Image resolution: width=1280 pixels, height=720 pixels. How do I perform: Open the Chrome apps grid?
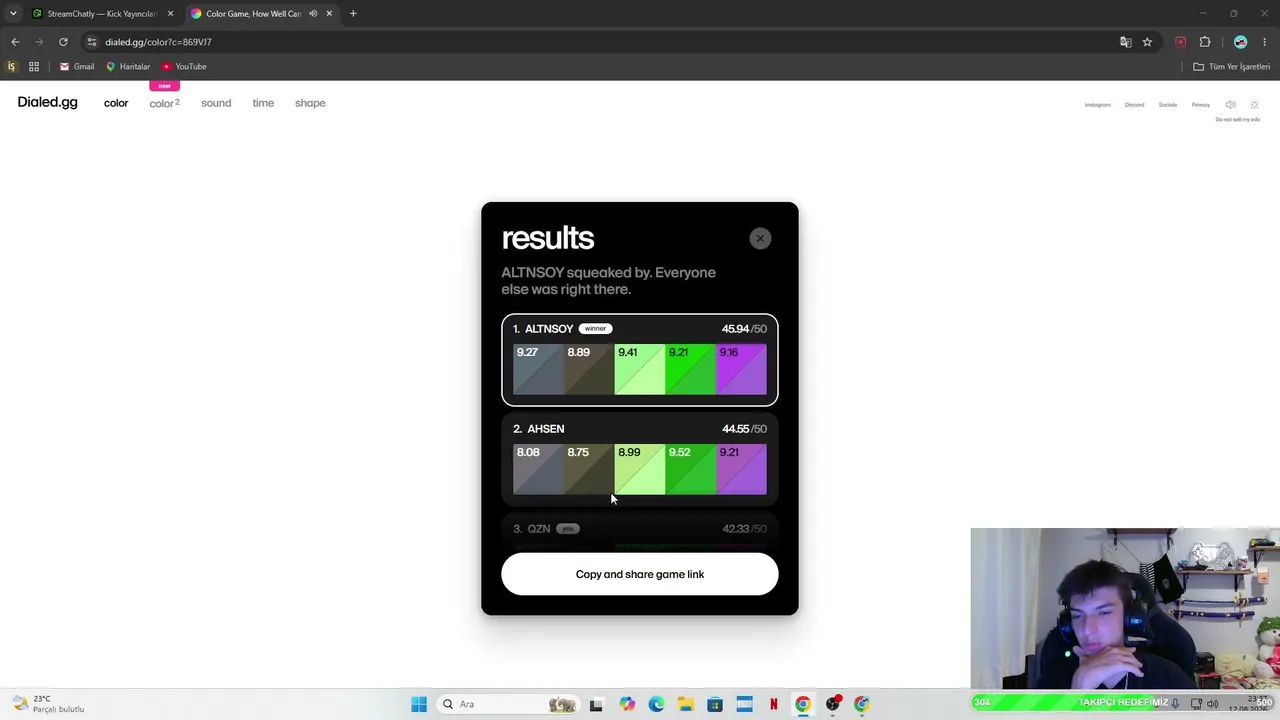pyautogui.click(x=34, y=67)
